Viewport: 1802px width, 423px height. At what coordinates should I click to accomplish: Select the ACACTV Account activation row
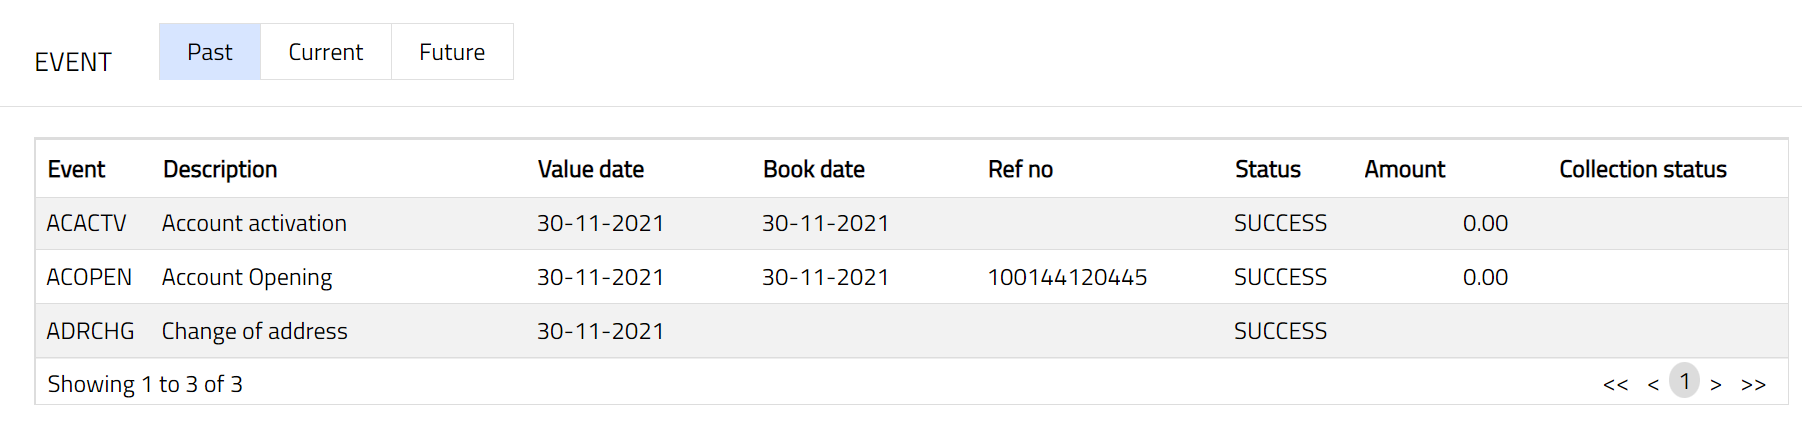pyautogui.click(x=254, y=223)
